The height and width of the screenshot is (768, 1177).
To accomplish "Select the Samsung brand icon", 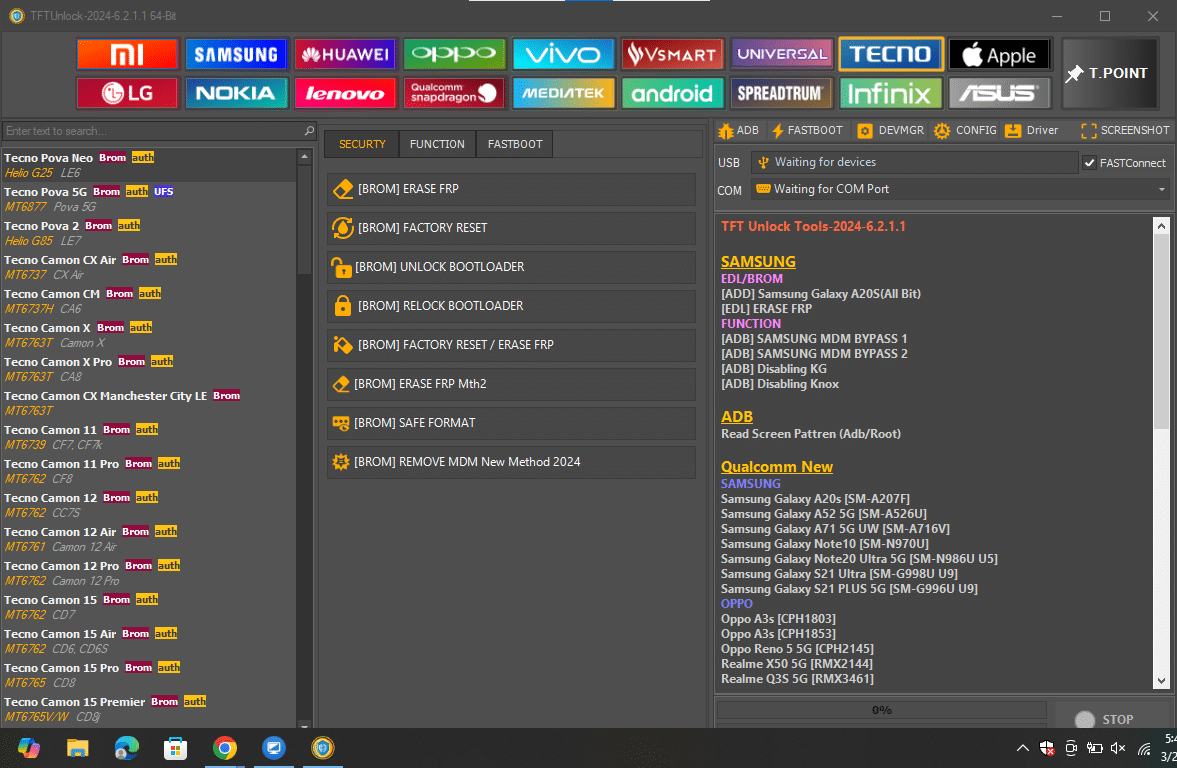I will [236, 53].
